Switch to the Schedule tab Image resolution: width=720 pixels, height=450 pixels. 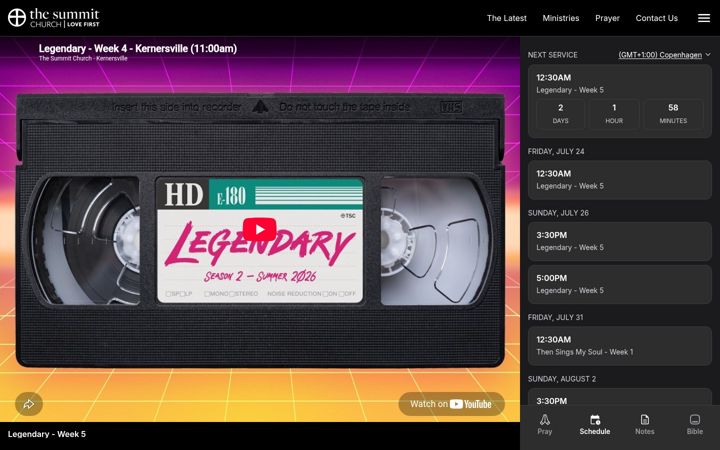pyautogui.click(x=595, y=424)
